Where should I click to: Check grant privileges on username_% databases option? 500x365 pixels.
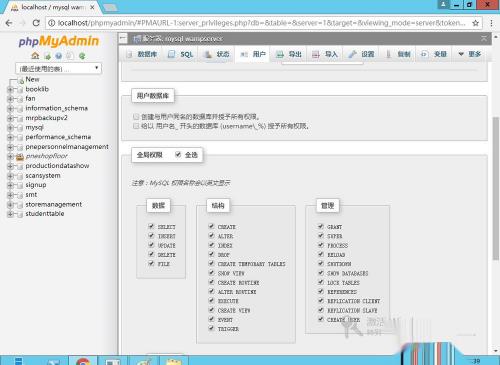(136, 126)
